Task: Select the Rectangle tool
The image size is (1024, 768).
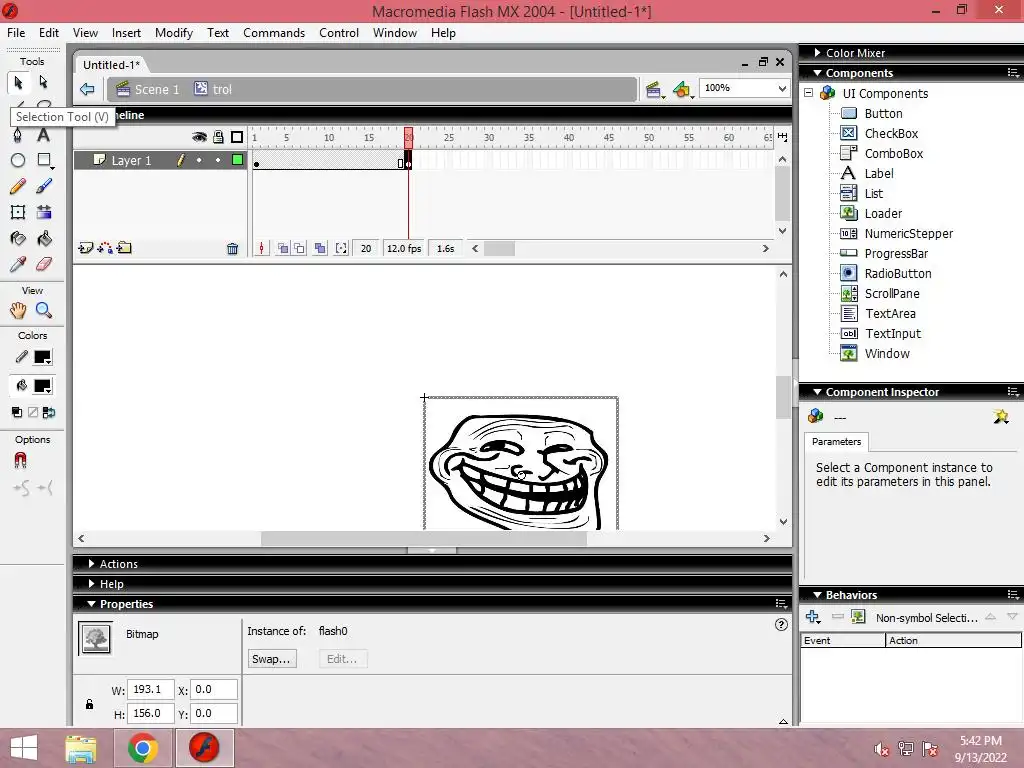Action: pyautogui.click(x=44, y=160)
